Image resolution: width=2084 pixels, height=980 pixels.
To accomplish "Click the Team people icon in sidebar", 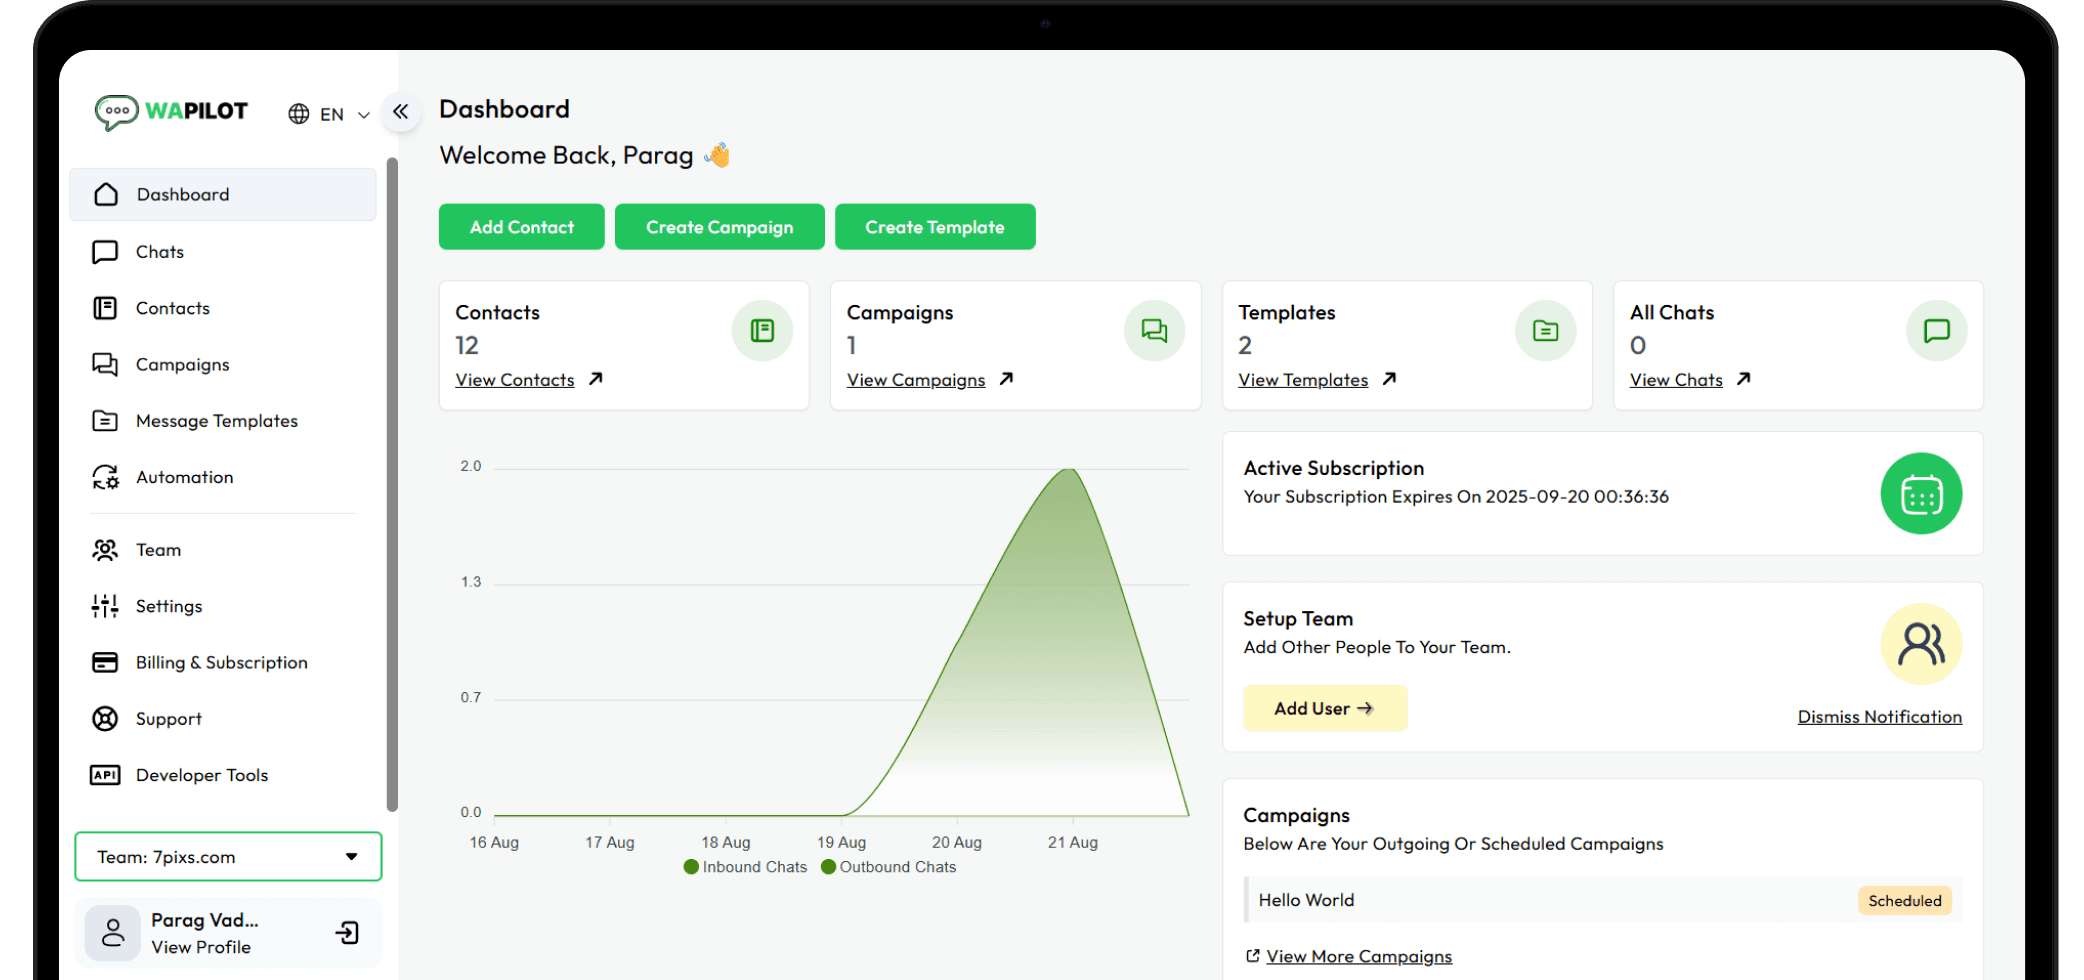I will [x=105, y=550].
